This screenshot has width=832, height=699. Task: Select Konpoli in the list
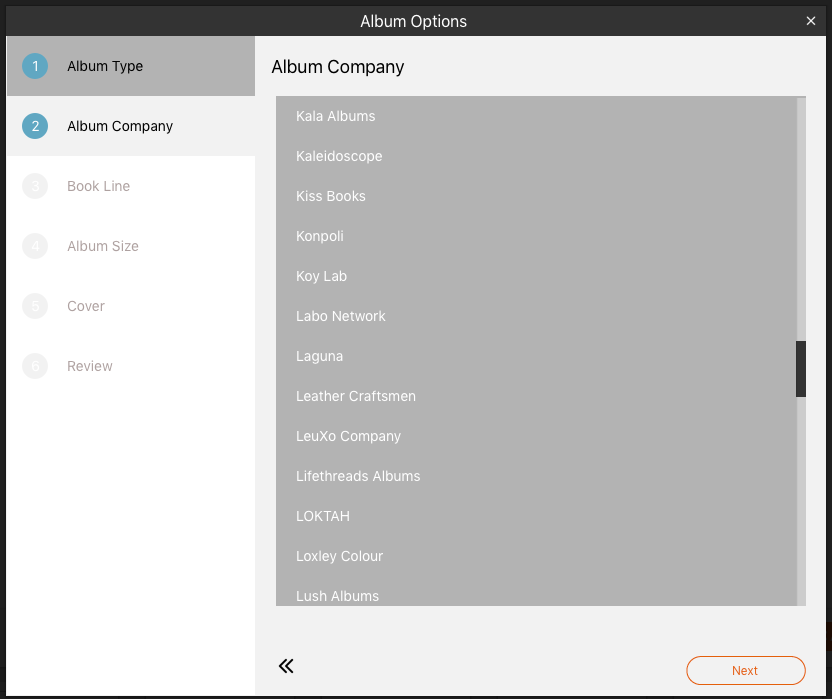pos(536,236)
